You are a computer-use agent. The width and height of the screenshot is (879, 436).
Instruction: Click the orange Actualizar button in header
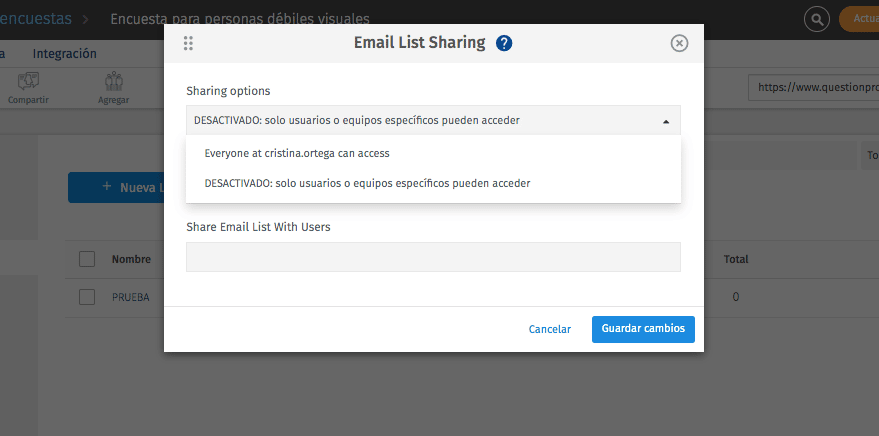point(859,19)
